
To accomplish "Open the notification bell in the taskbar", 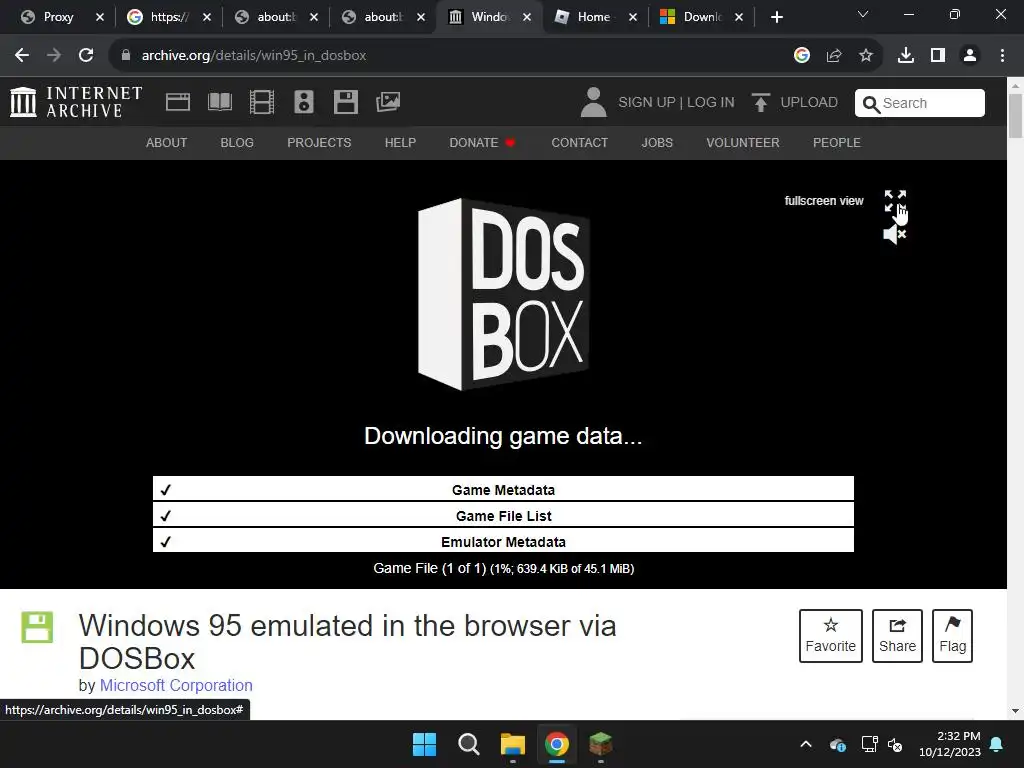I will tap(997, 744).
